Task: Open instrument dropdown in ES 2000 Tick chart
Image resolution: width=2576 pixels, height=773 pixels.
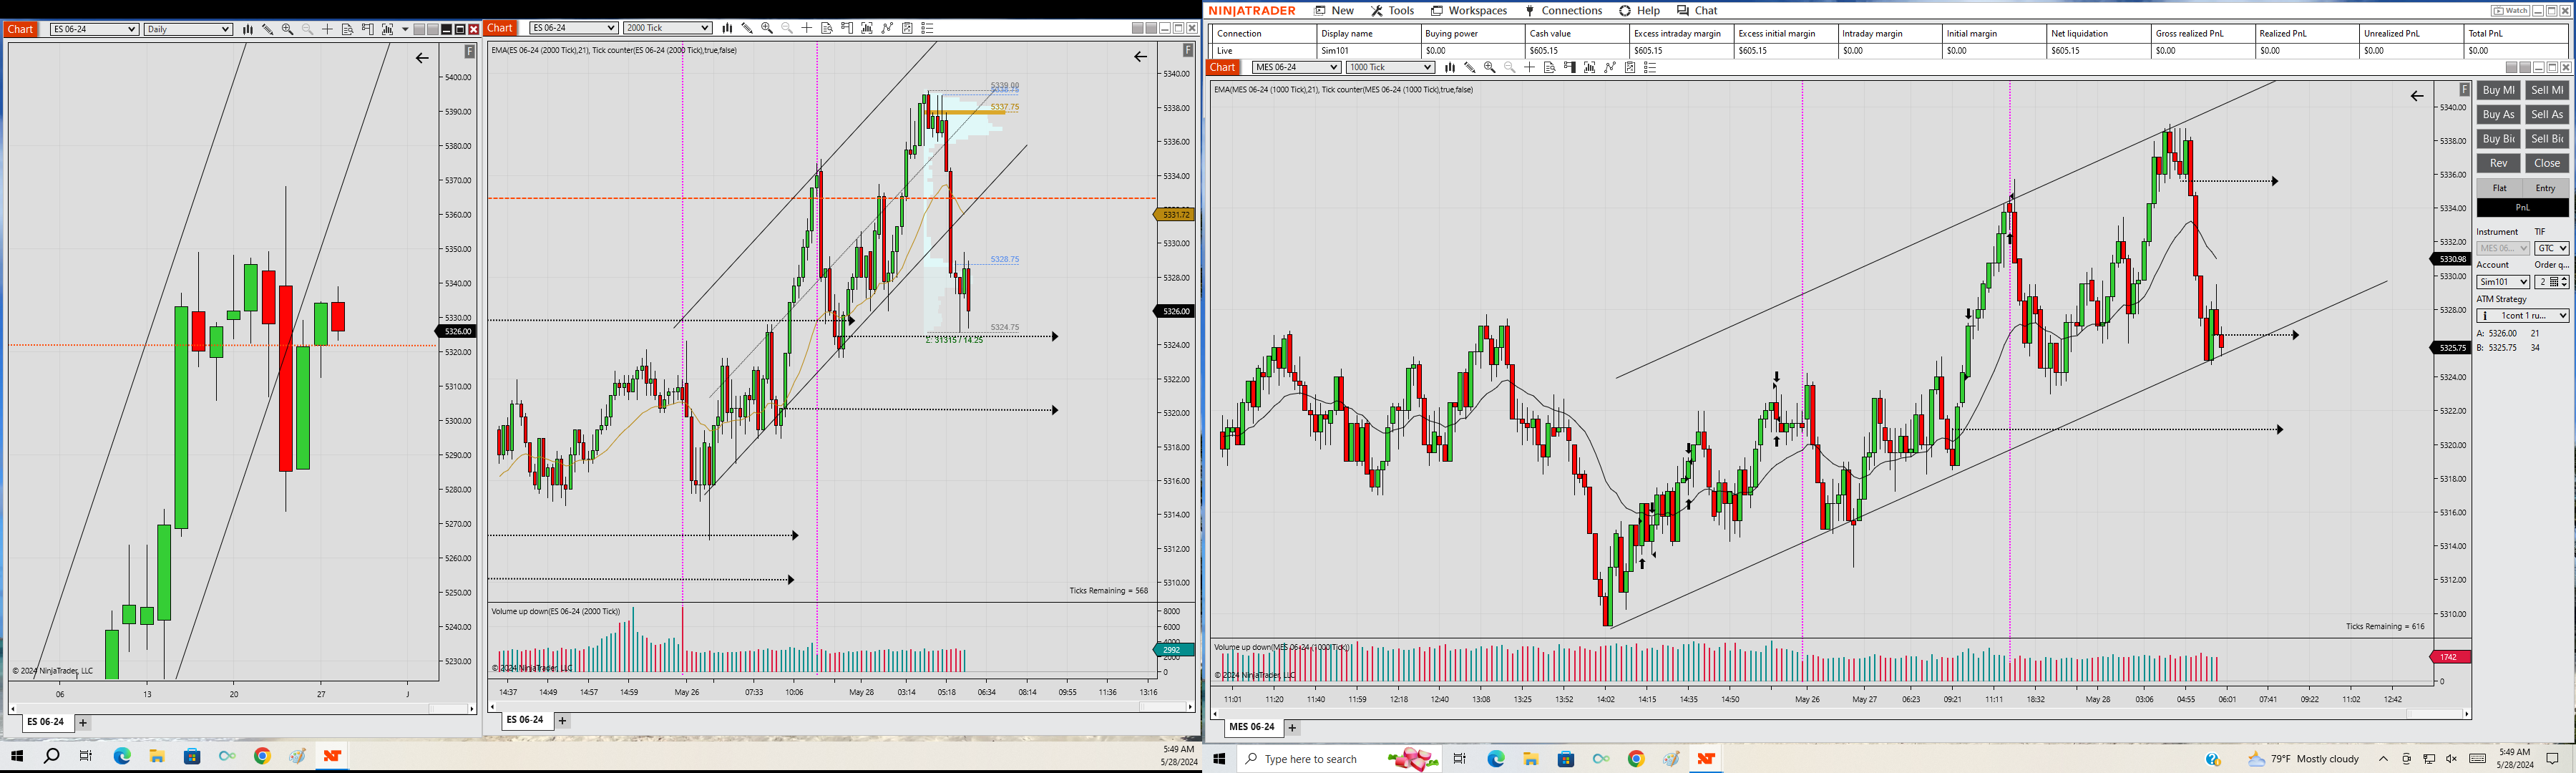Action: point(574,28)
